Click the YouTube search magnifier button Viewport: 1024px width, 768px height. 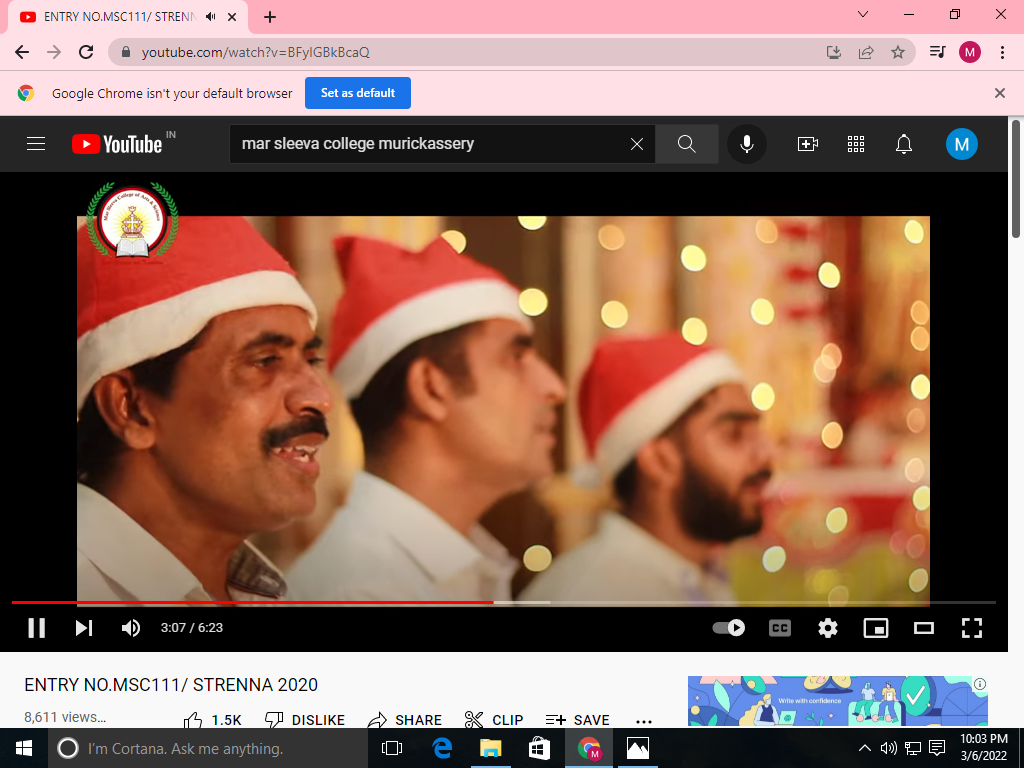click(686, 144)
